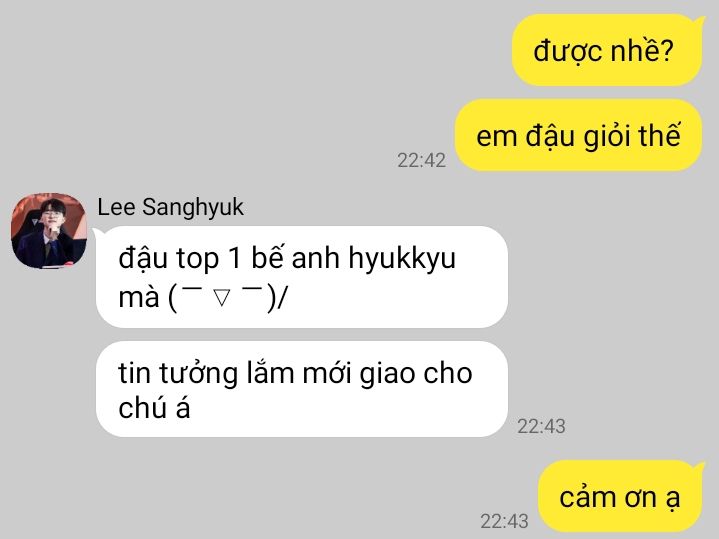Screen dimensions: 719x539
Task: Click the 22:43 timestamp beside 'cảm ơn ạ'
Action: click(x=504, y=522)
